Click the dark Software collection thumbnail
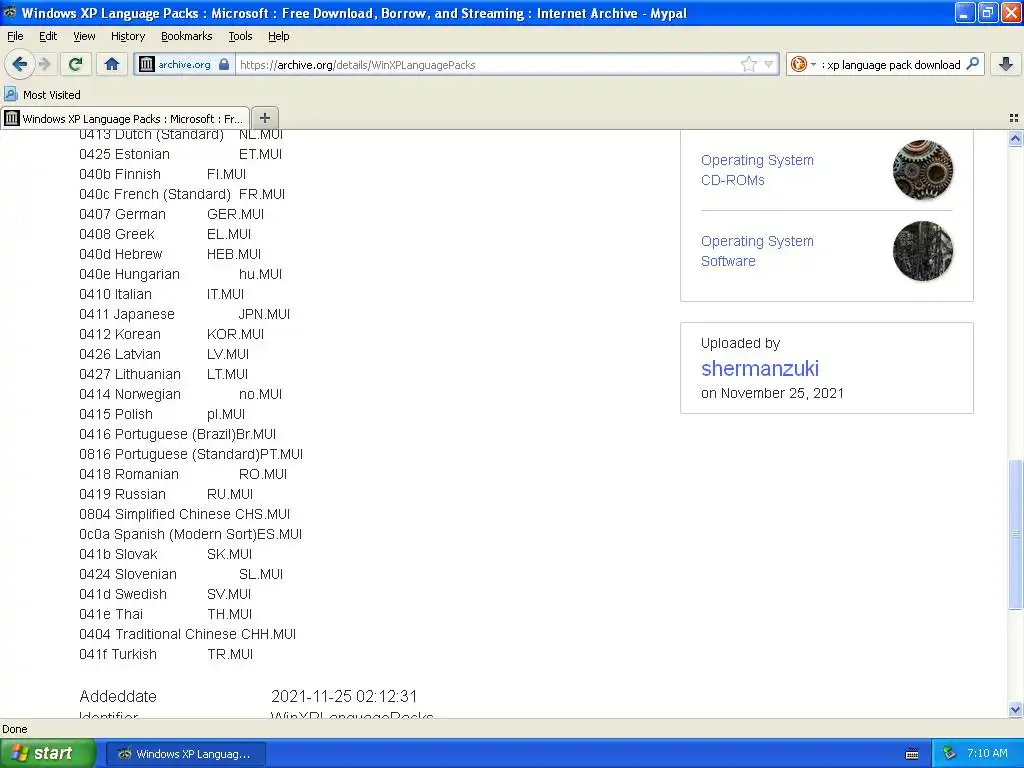 [x=923, y=251]
